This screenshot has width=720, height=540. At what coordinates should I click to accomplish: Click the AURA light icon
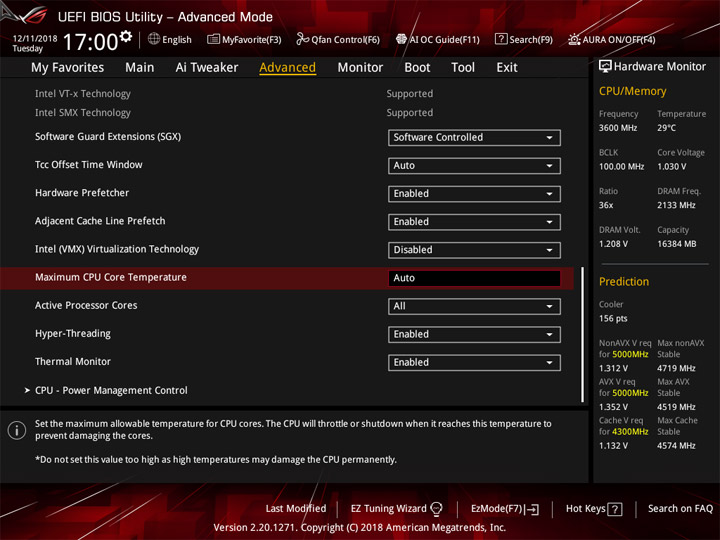[574, 39]
